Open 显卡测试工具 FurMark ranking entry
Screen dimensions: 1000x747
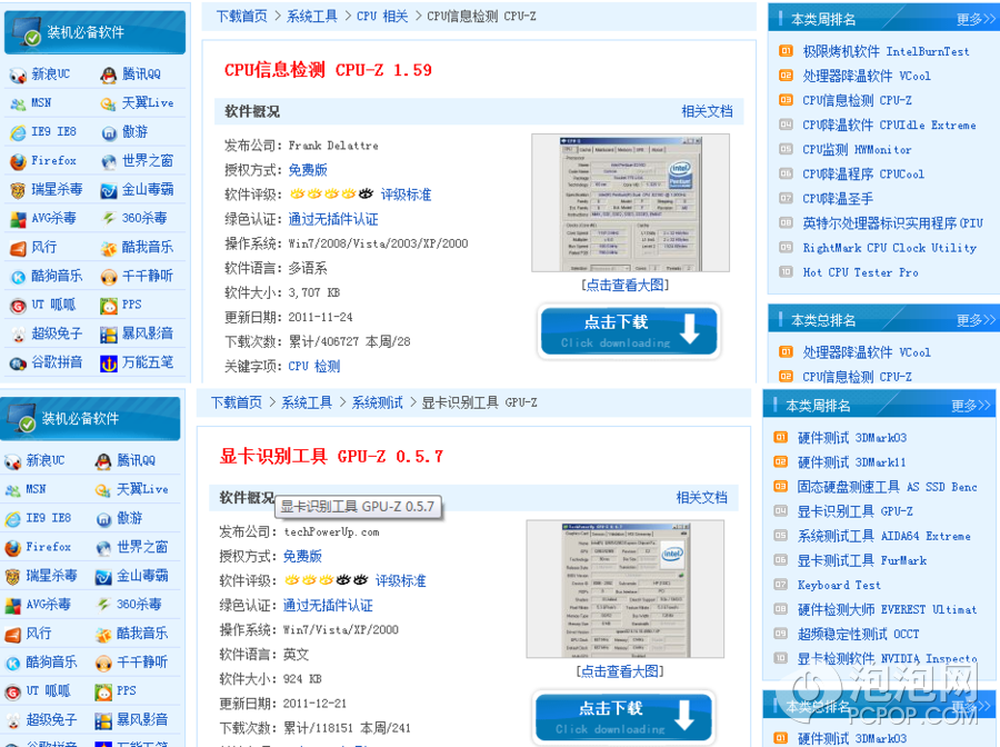(862, 561)
